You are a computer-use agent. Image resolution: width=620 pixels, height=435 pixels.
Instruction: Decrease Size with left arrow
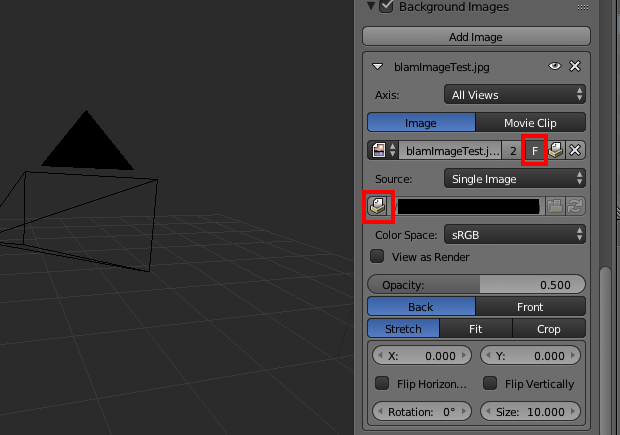pos(488,412)
